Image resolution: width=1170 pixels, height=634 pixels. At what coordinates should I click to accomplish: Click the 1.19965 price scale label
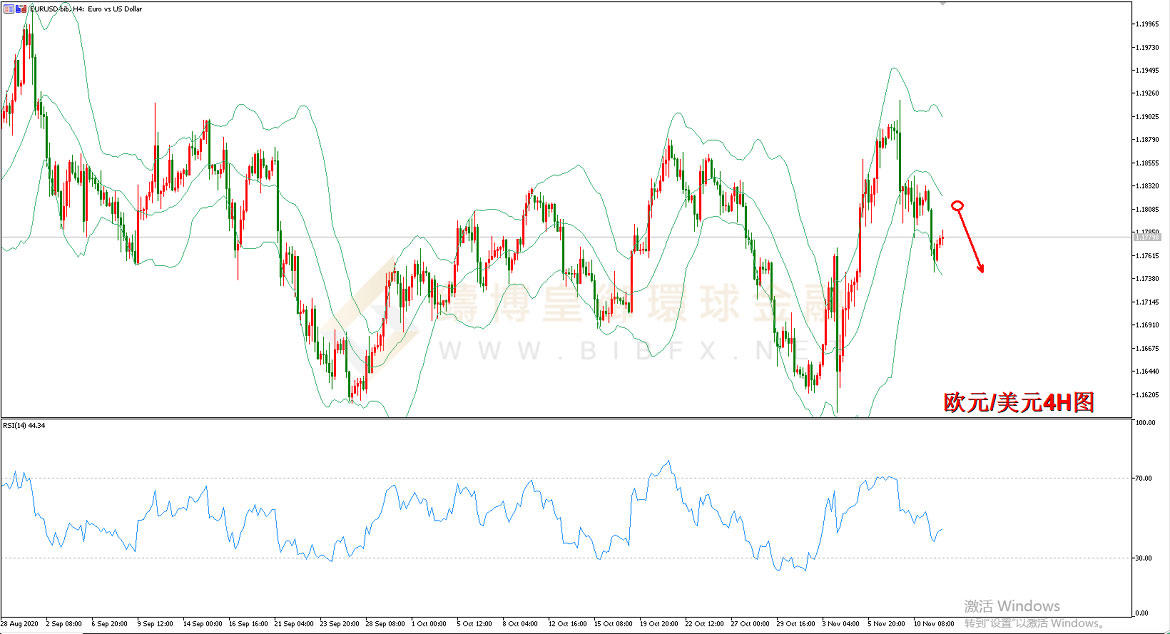point(1148,24)
